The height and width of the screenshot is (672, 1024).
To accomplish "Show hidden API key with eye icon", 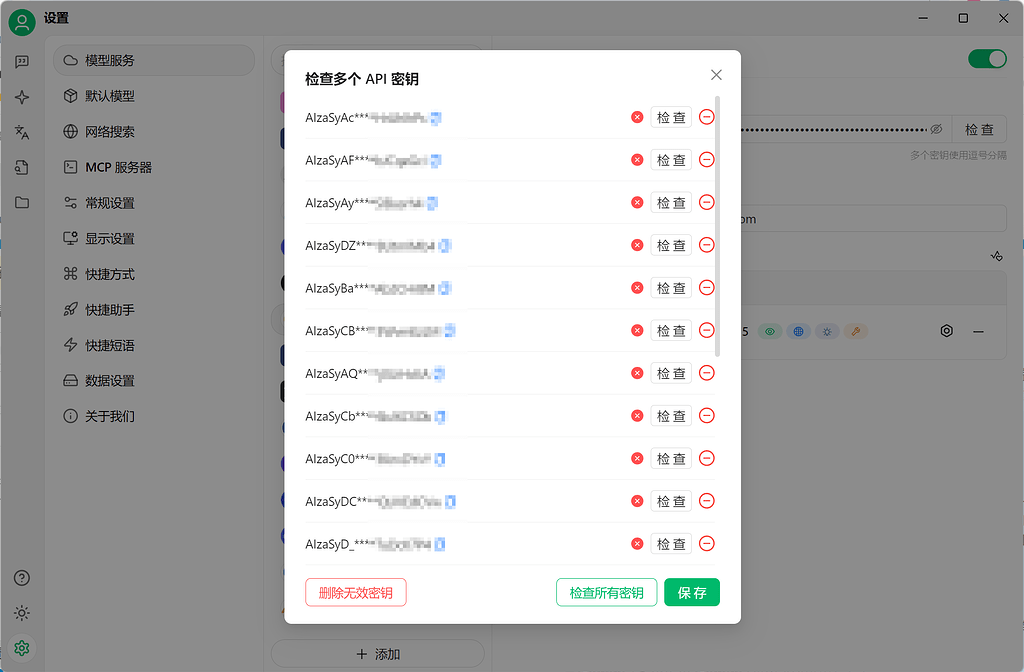I will pyautogui.click(x=936, y=129).
